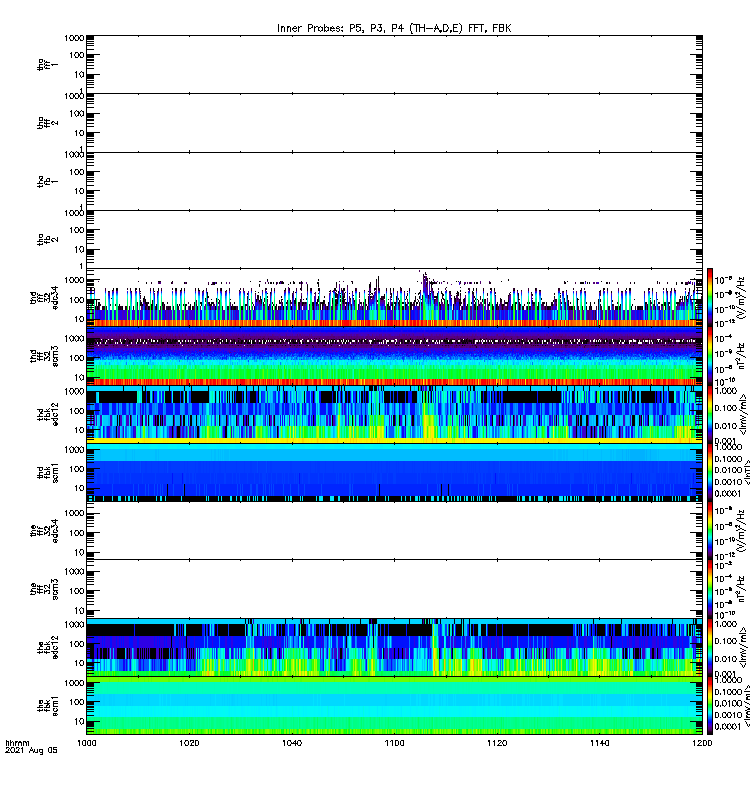Click the thd scm3 FFT spectrogram panel
This screenshot has height=800, width=750.
[x=394, y=356]
